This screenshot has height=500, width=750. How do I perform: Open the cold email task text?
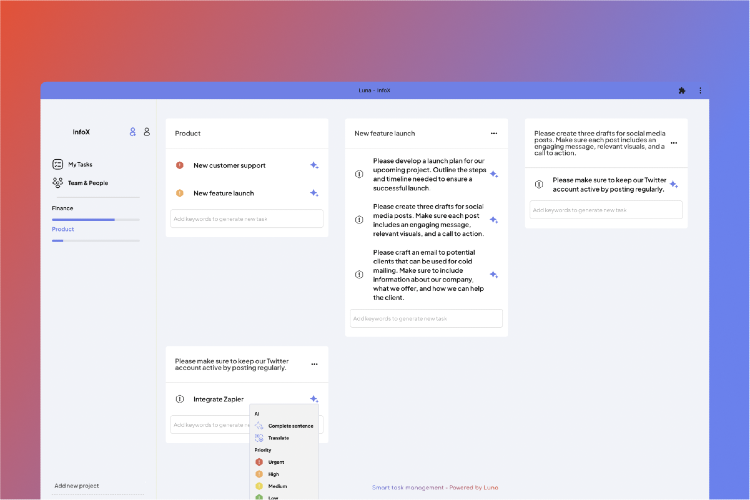coord(429,275)
